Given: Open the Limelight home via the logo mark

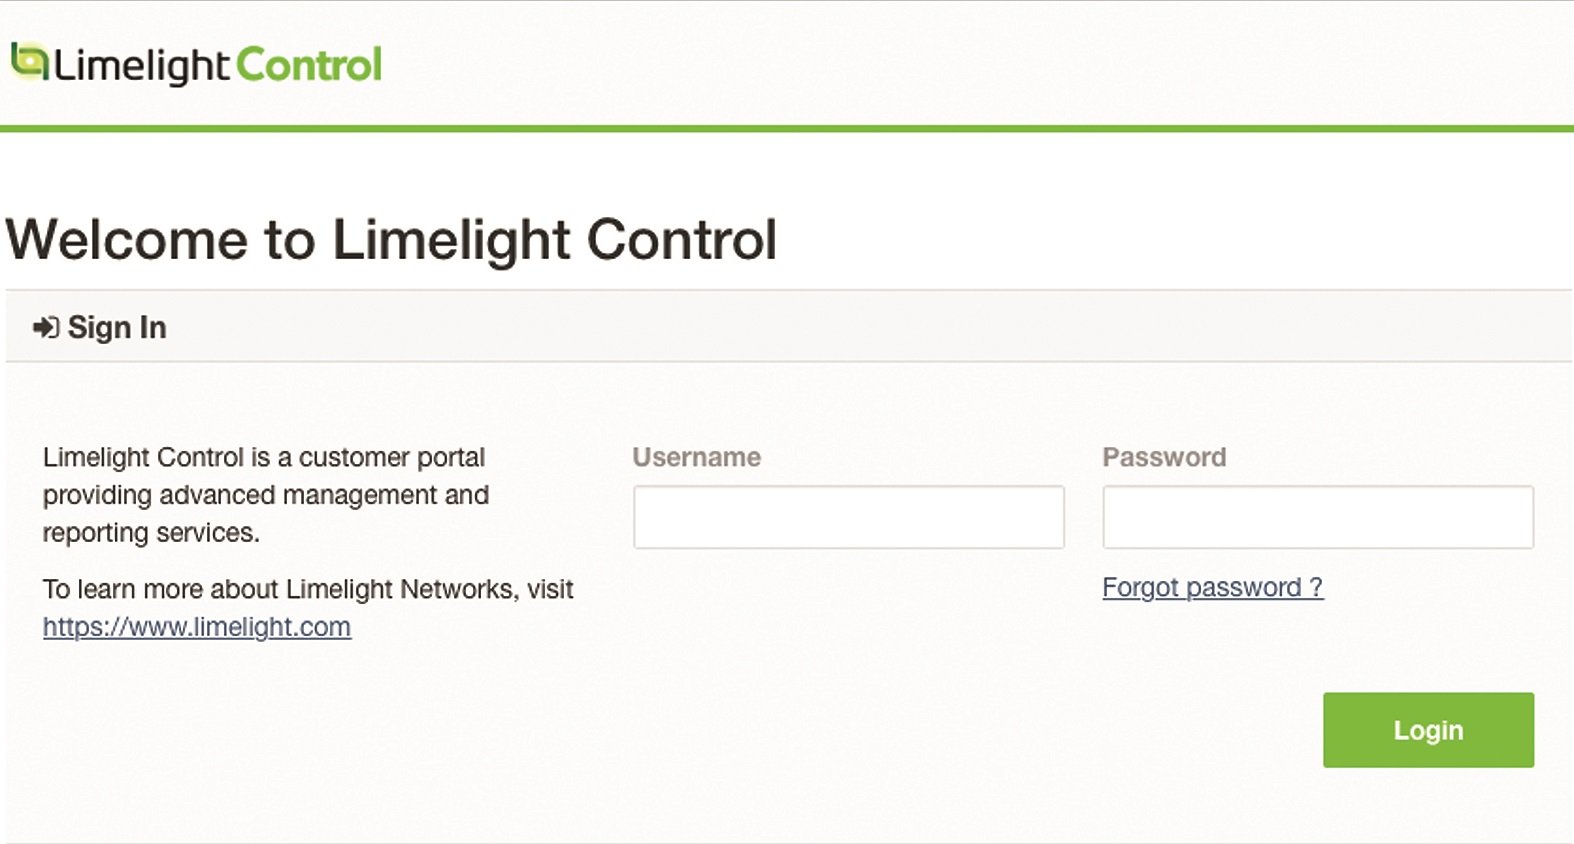Looking at the screenshot, I should (28, 60).
